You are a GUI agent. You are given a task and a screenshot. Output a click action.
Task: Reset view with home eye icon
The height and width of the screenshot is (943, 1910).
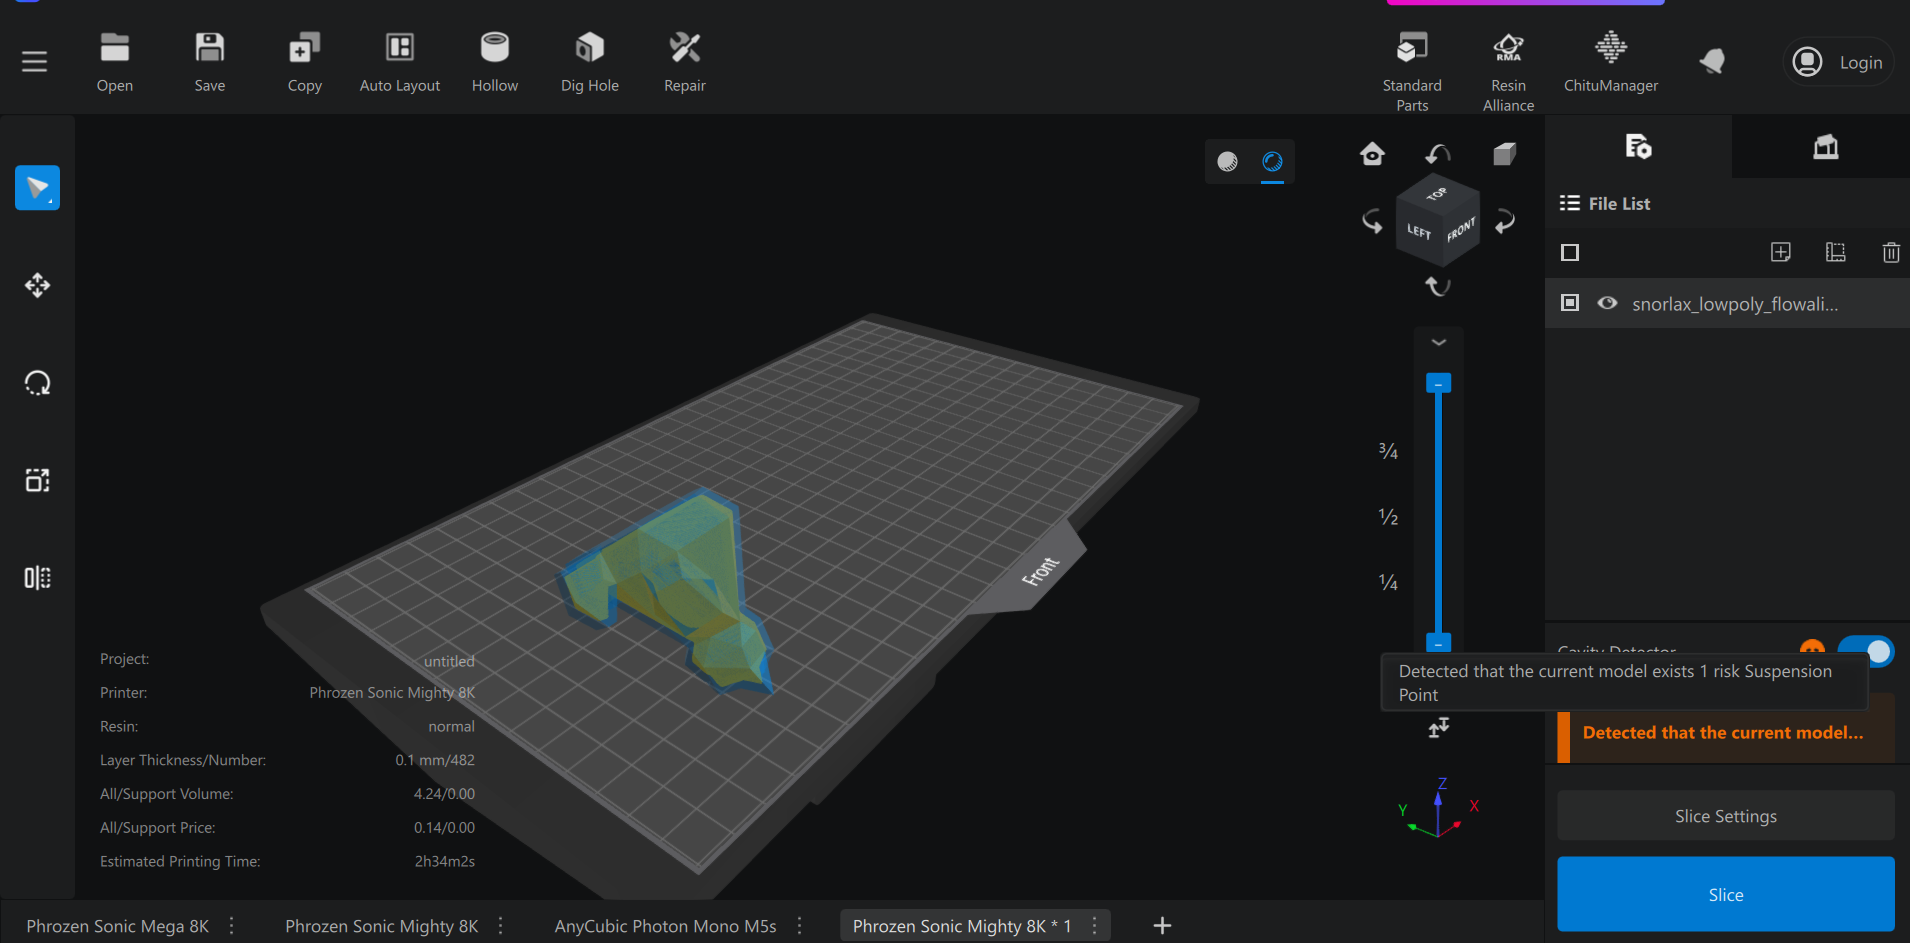click(1373, 153)
